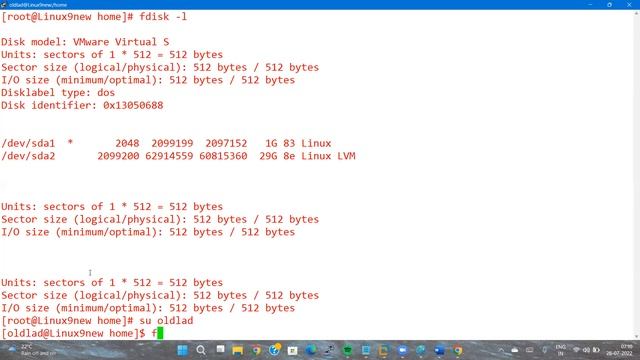Screen dimensions: 640x360
Task: Open the weather widget showing 22°C
Action: pyautogui.click(x=33, y=350)
